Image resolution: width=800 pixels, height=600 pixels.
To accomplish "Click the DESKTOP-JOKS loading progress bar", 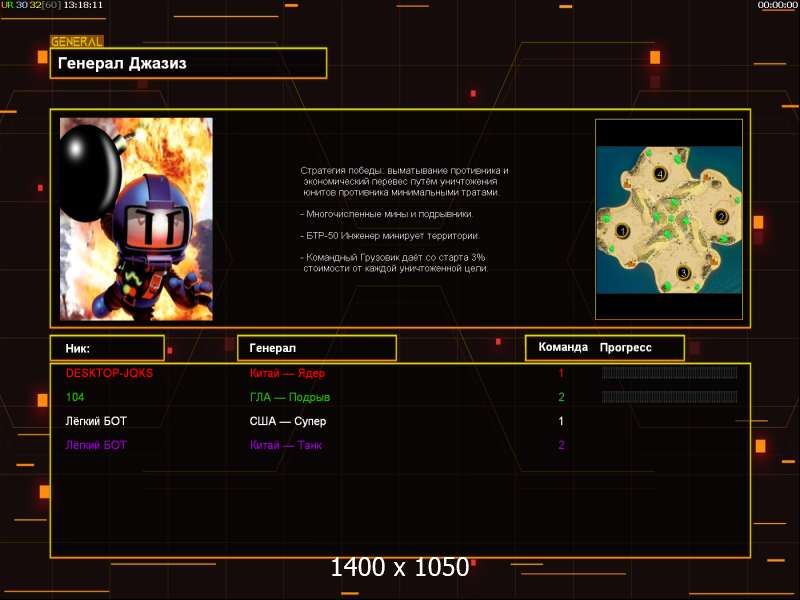I will [669, 373].
